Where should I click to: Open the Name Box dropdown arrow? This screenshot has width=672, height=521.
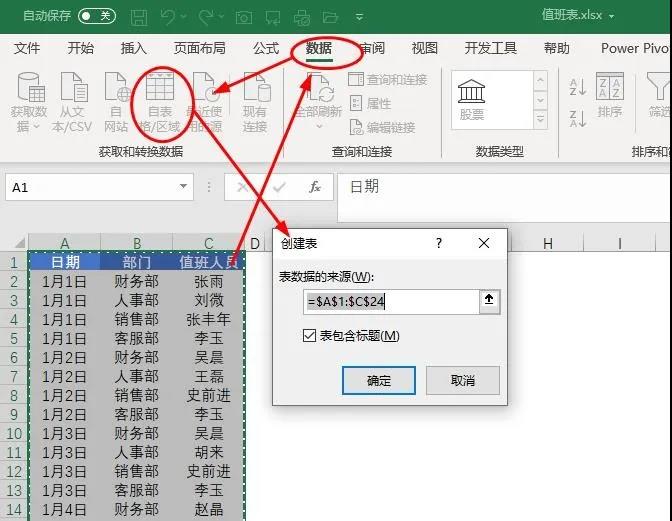point(183,186)
